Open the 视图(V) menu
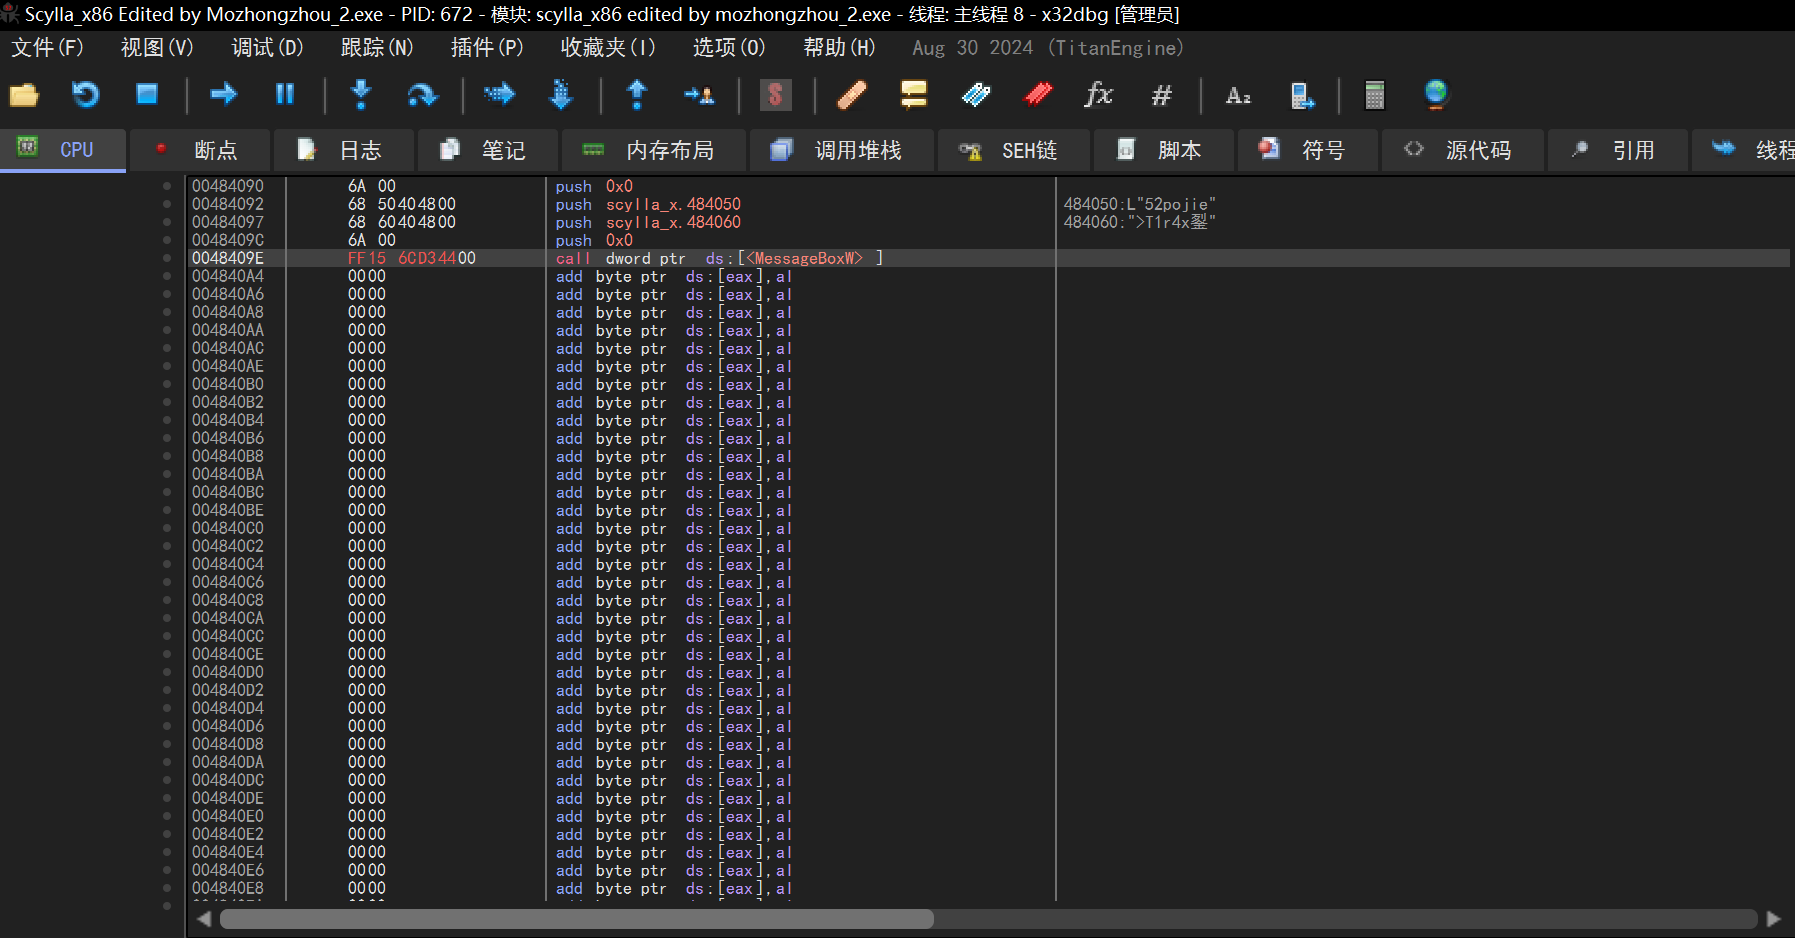This screenshot has height=938, width=1795. click(157, 48)
